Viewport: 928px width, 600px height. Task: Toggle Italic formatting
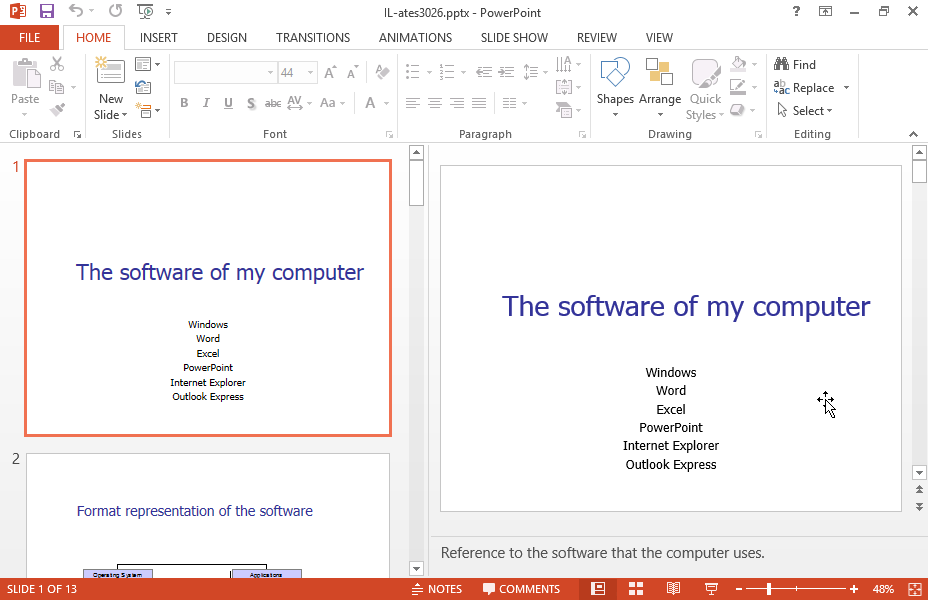(206, 103)
